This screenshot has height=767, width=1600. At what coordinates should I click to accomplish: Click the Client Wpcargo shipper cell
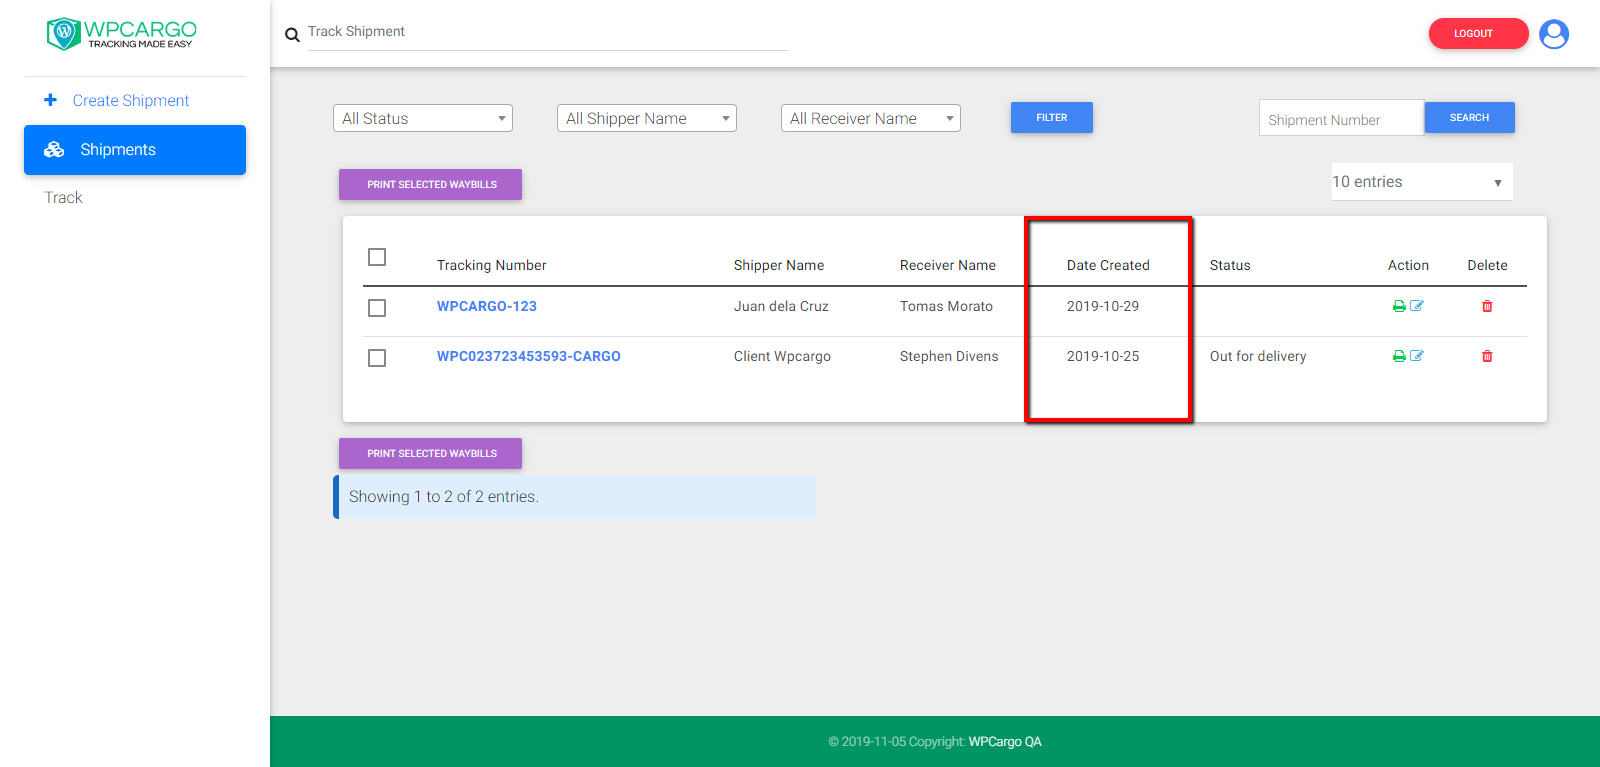[782, 356]
